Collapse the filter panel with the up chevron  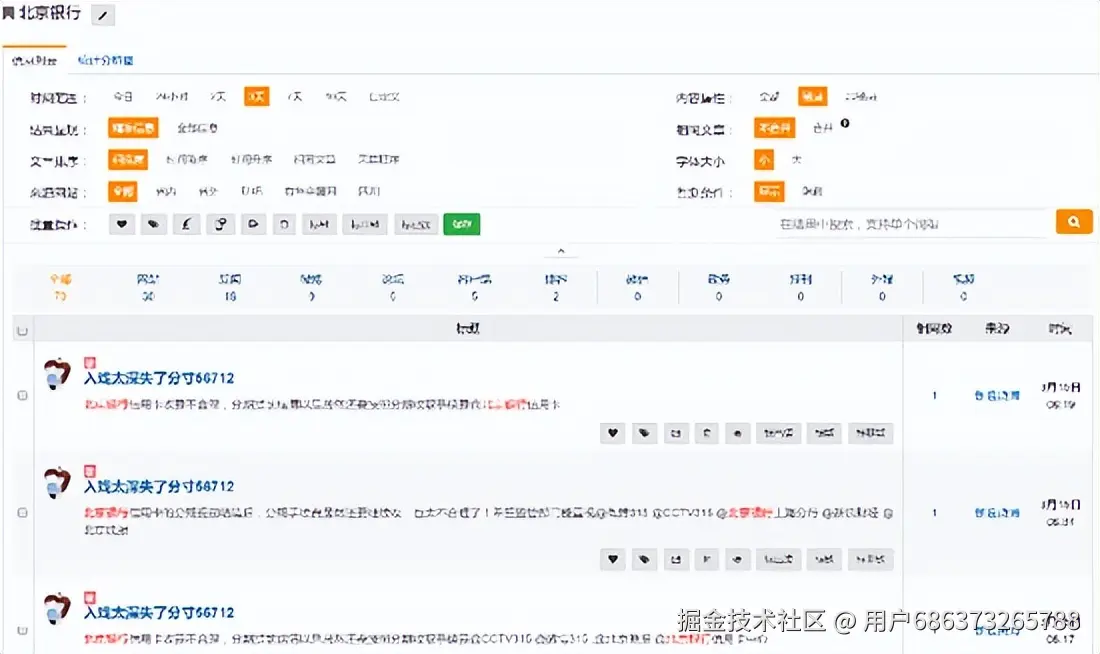point(561,251)
